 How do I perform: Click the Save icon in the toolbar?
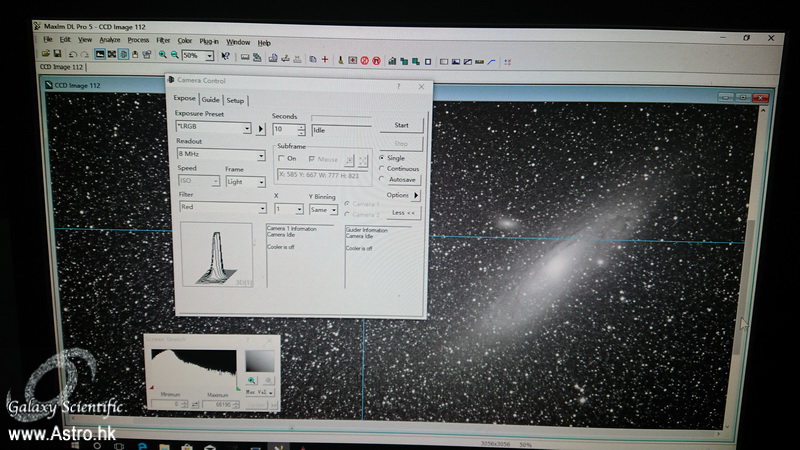tap(58, 54)
